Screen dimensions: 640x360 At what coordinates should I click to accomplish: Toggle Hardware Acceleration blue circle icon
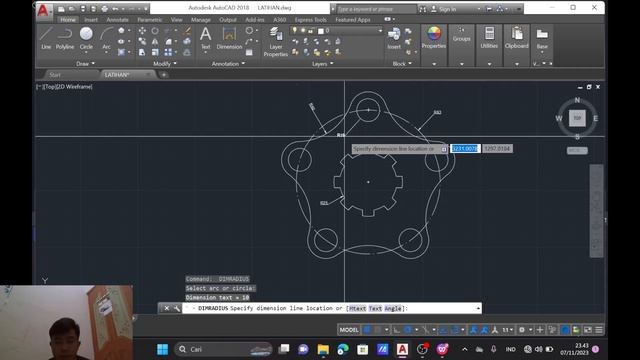coord(565,329)
